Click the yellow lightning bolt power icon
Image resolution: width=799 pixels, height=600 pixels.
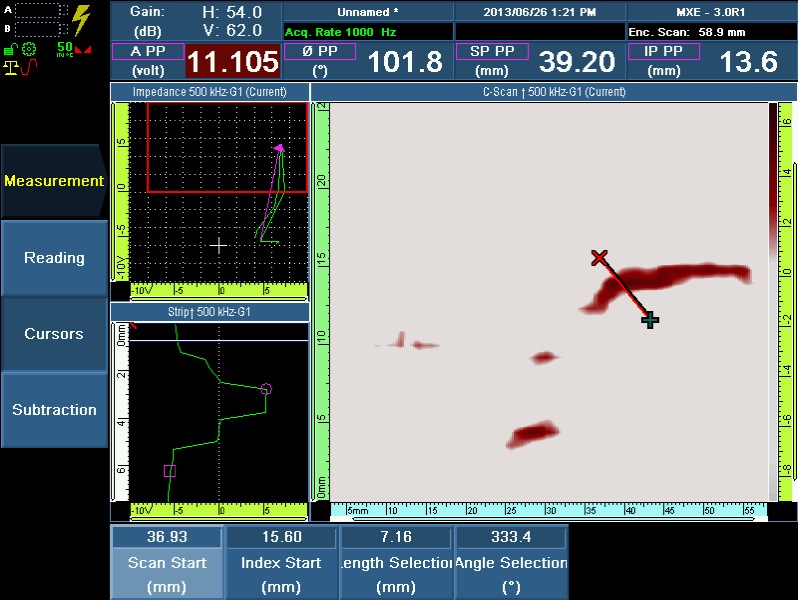(x=82, y=20)
